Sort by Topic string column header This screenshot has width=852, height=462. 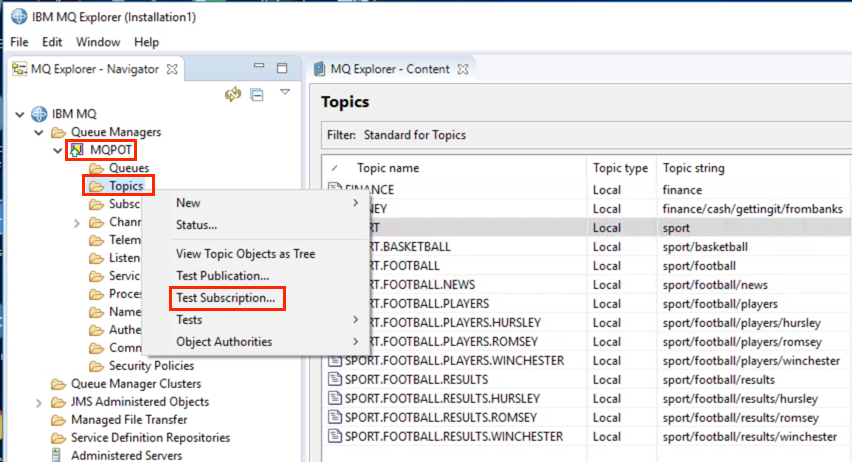point(694,168)
